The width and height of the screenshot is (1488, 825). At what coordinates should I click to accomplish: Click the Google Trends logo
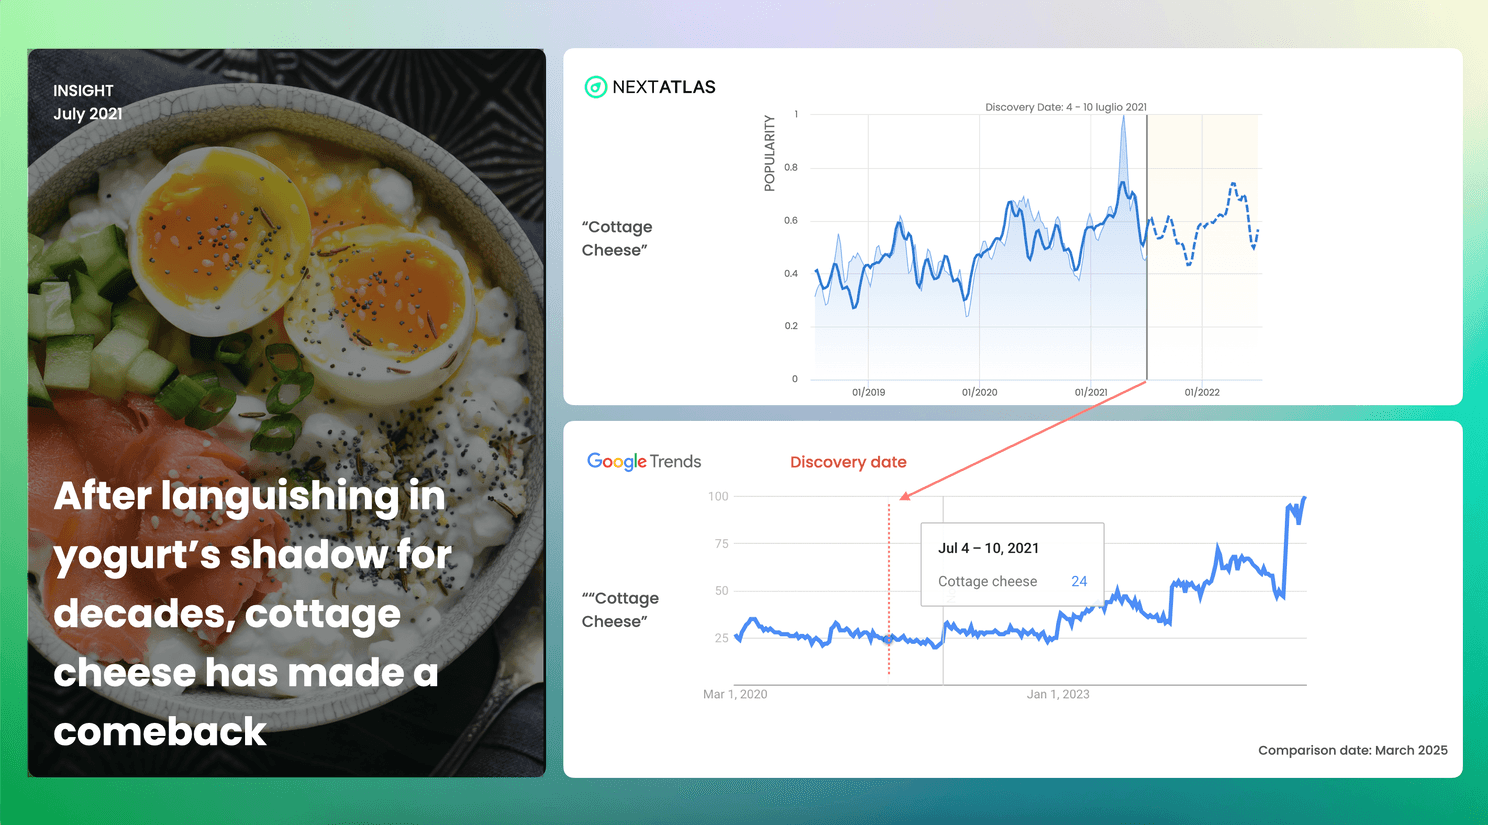(x=644, y=461)
